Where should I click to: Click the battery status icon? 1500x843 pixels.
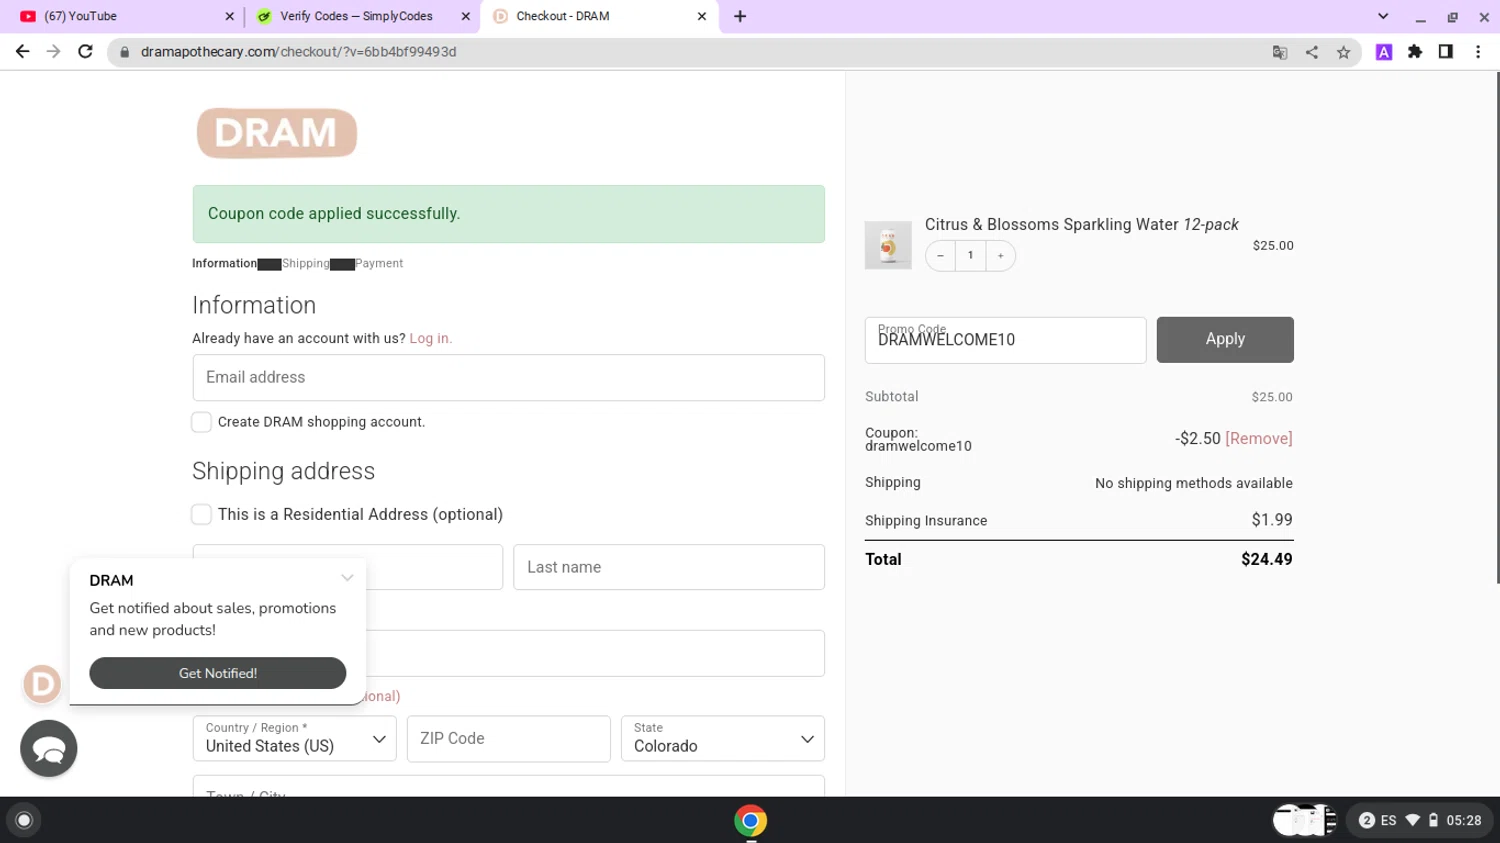point(1433,821)
